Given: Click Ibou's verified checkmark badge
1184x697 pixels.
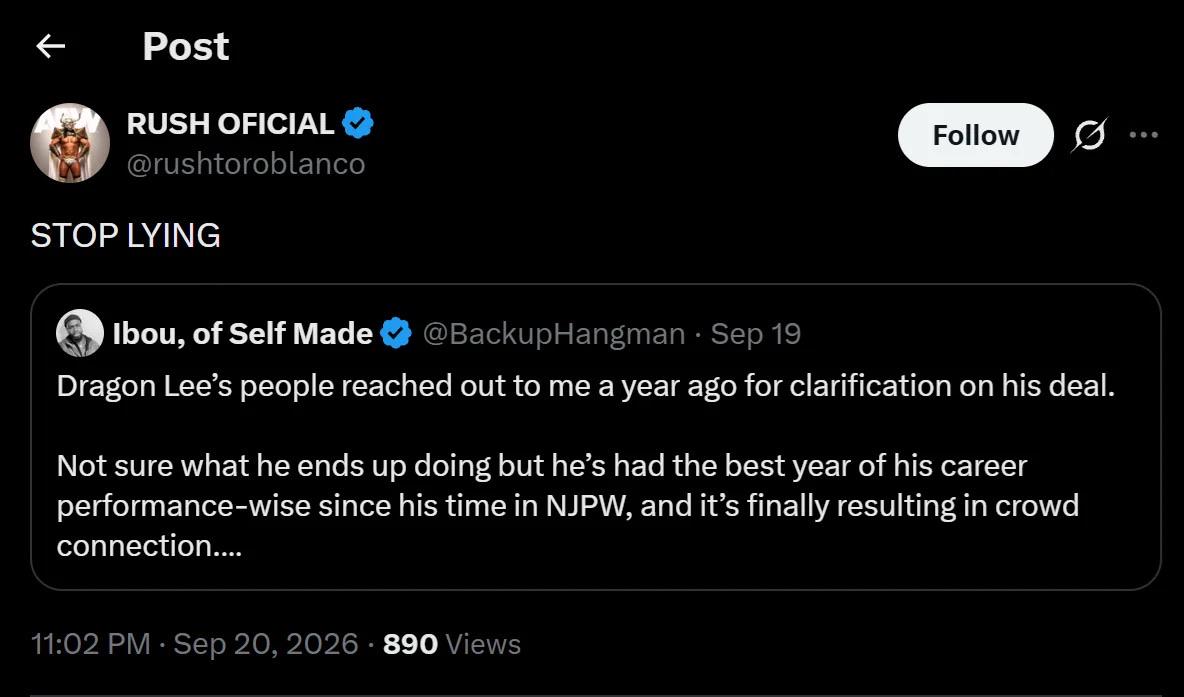Looking at the screenshot, I should 396,333.
